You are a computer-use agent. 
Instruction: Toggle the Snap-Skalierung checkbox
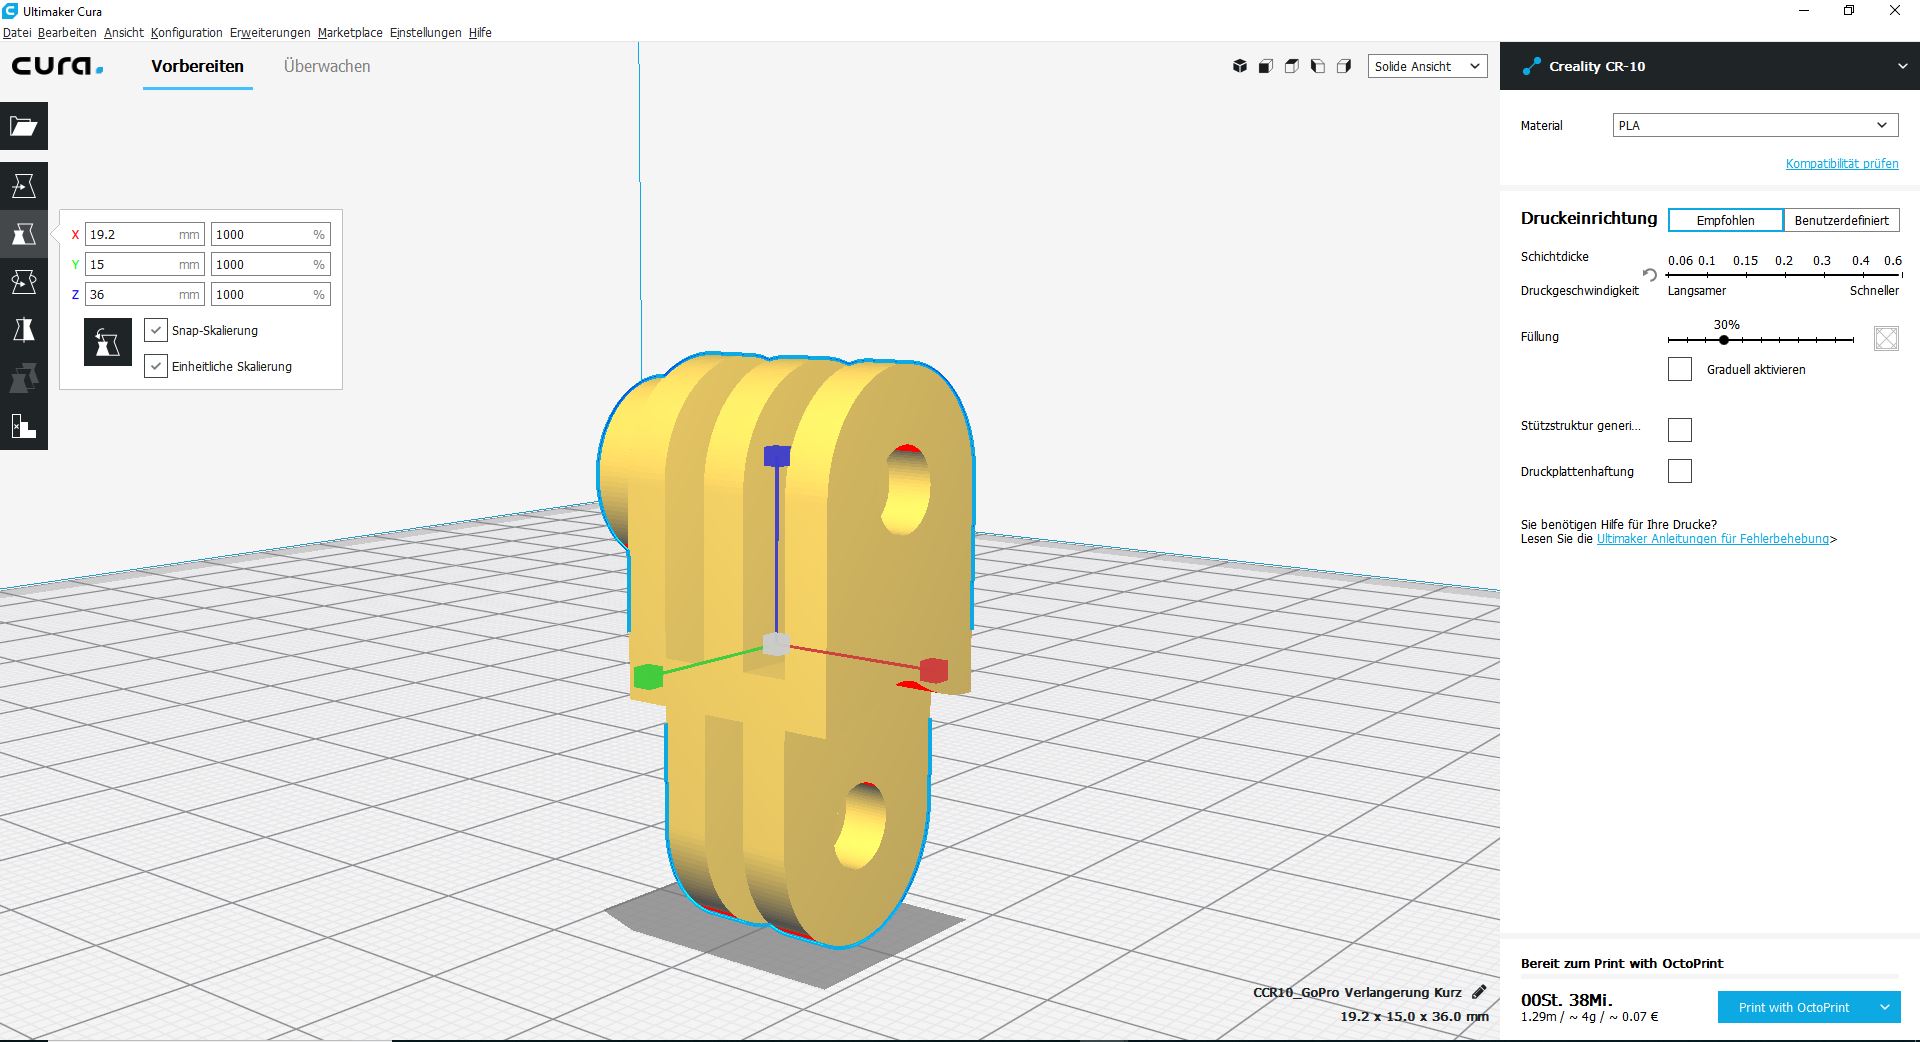(x=156, y=330)
